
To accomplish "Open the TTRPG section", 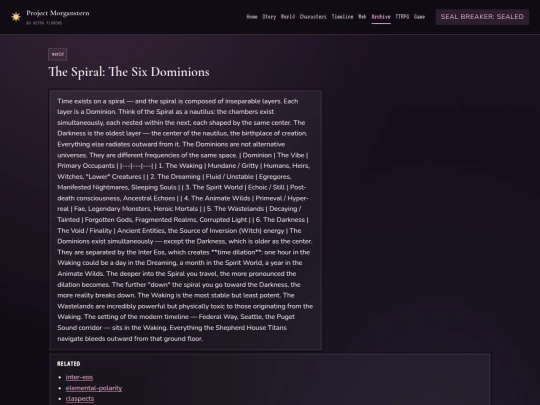I will coord(402,17).
